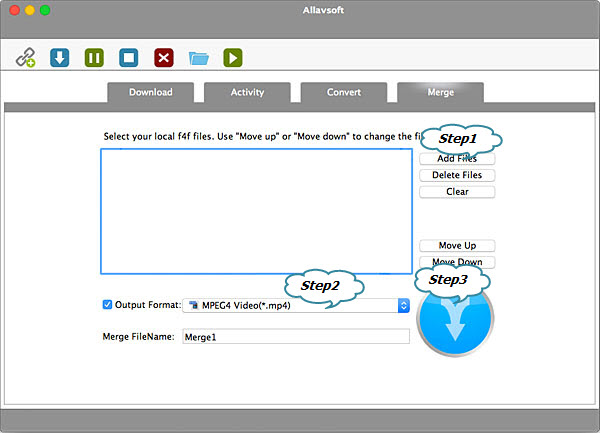Click the Merge FileName input field
600x433 pixels.
pos(296,337)
